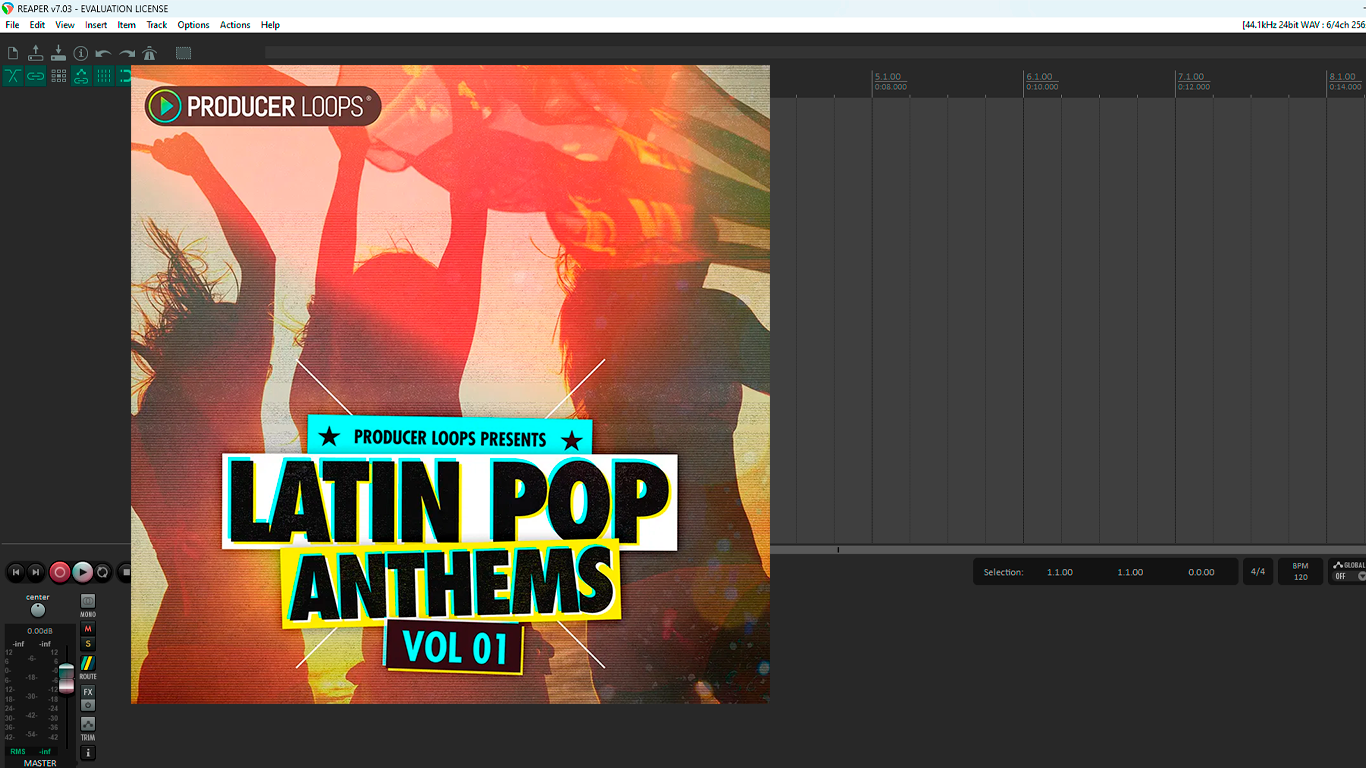Open master Route button
Viewport: 1366px width, 768px height.
88,664
